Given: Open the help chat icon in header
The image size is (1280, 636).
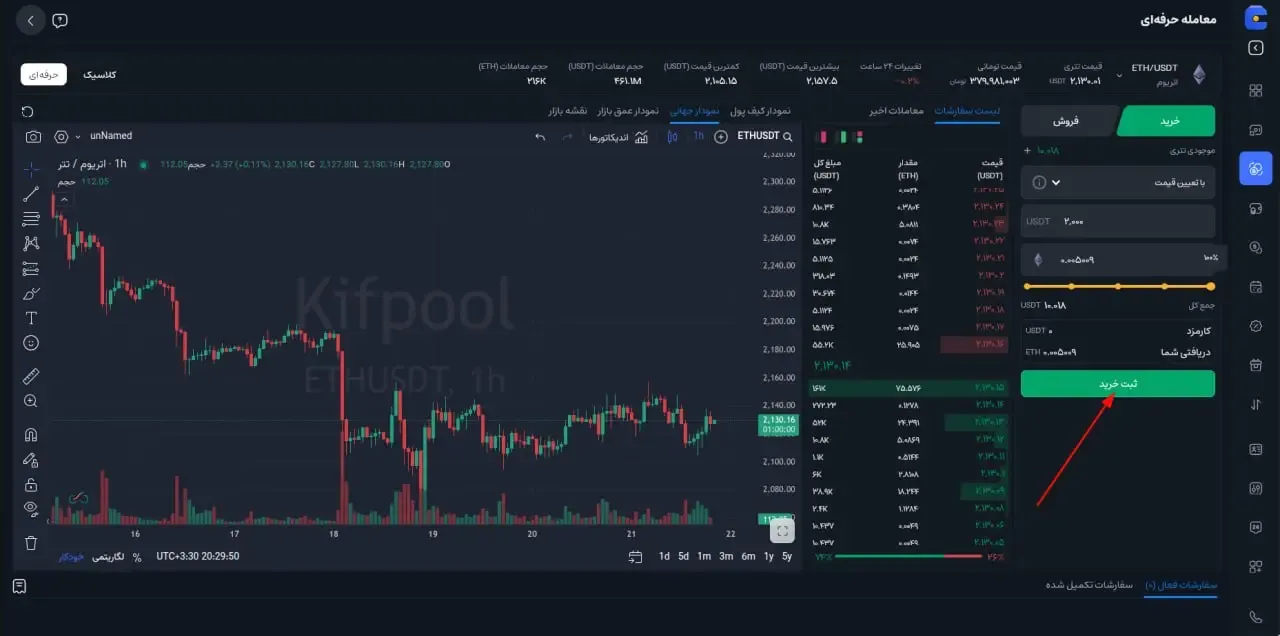Looking at the screenshot, I should click(60, 20).
